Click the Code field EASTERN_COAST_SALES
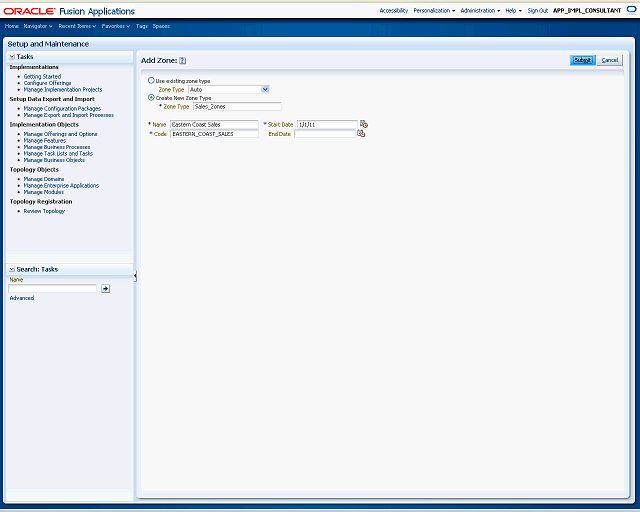640x512 pixels. (214, 134)
